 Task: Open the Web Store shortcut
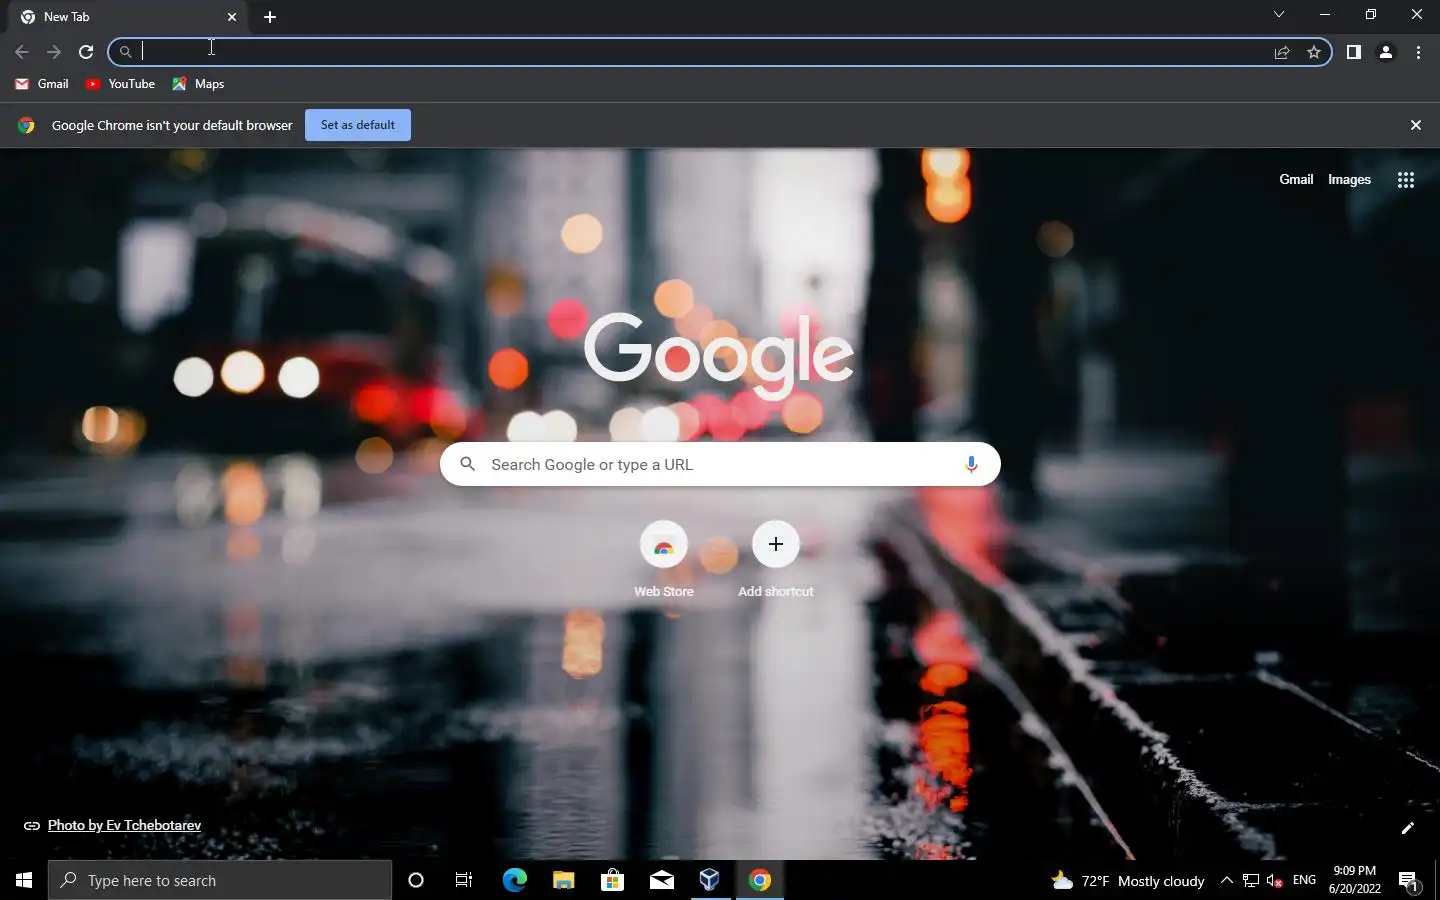[664, 559]
